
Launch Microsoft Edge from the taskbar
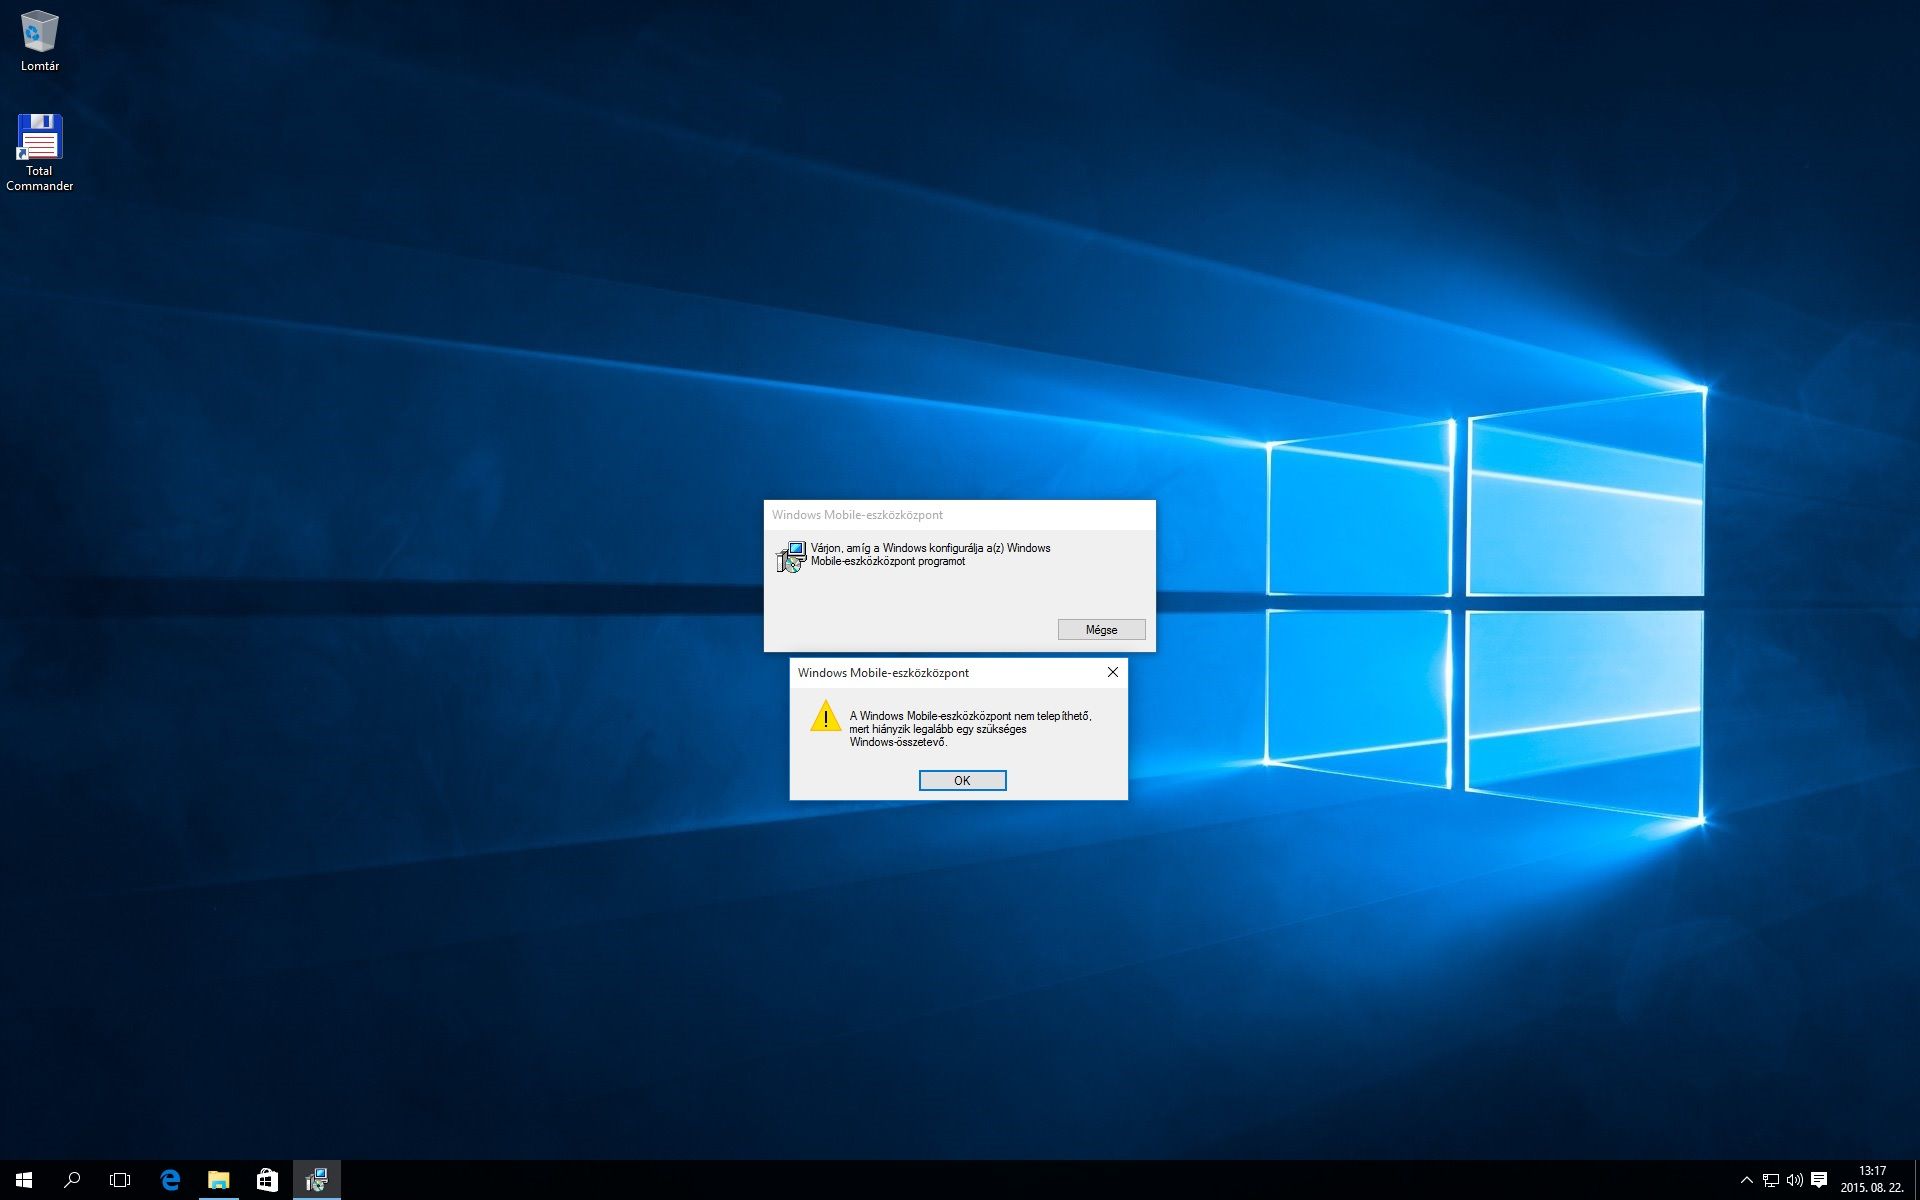pos(170,1180)
